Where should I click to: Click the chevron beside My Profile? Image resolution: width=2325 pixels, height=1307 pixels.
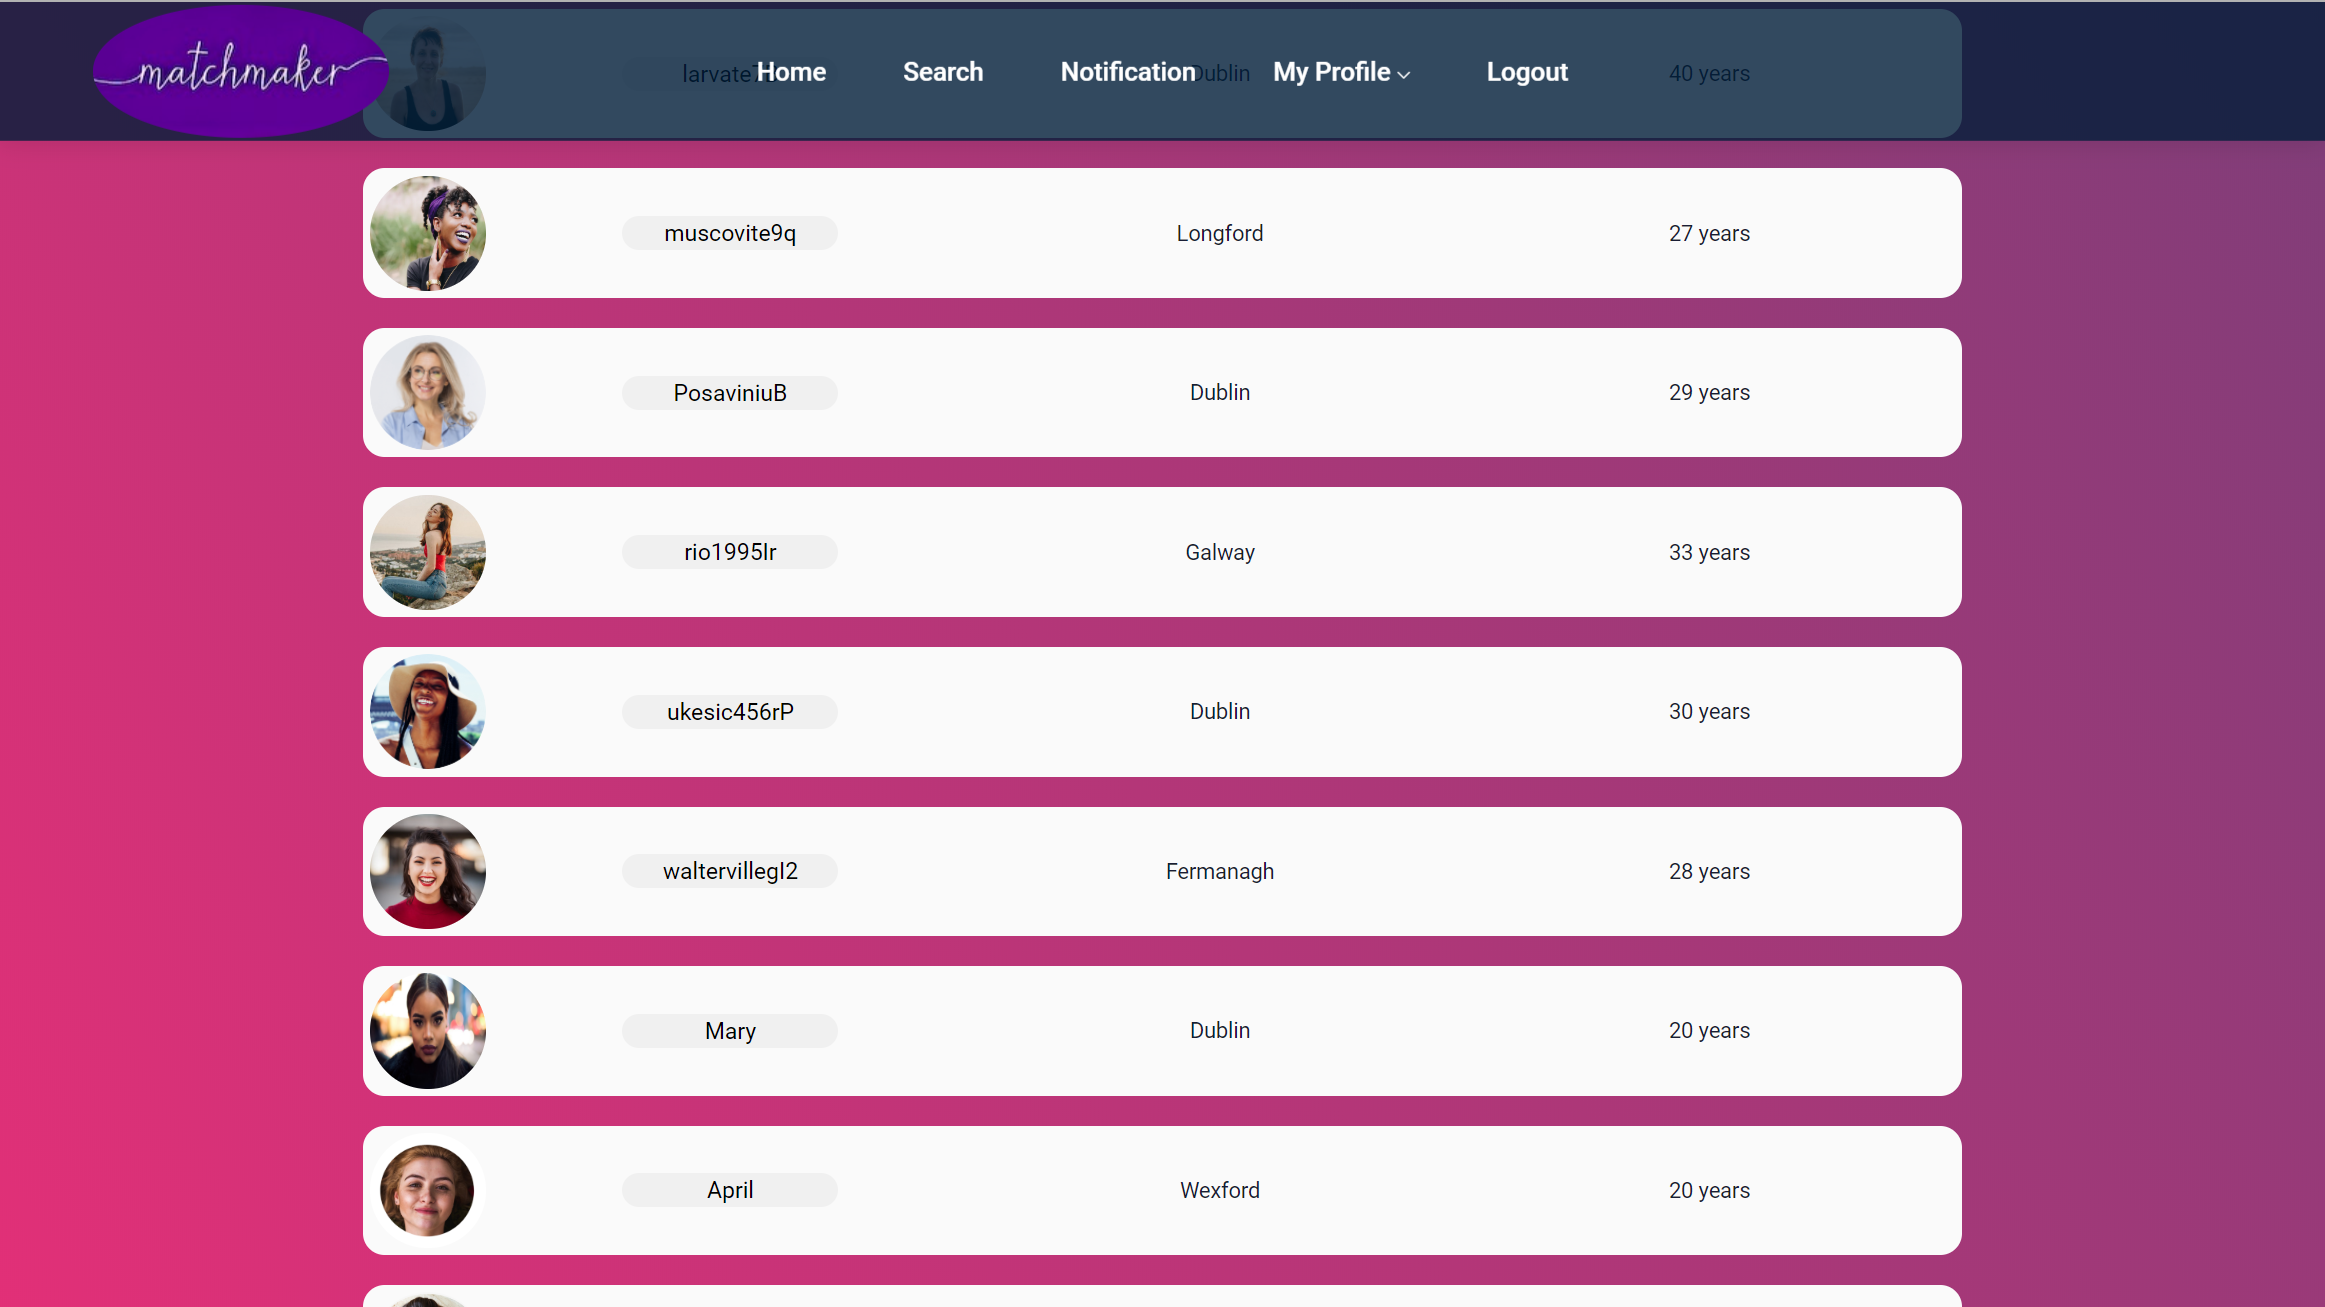pos(1404,75)
